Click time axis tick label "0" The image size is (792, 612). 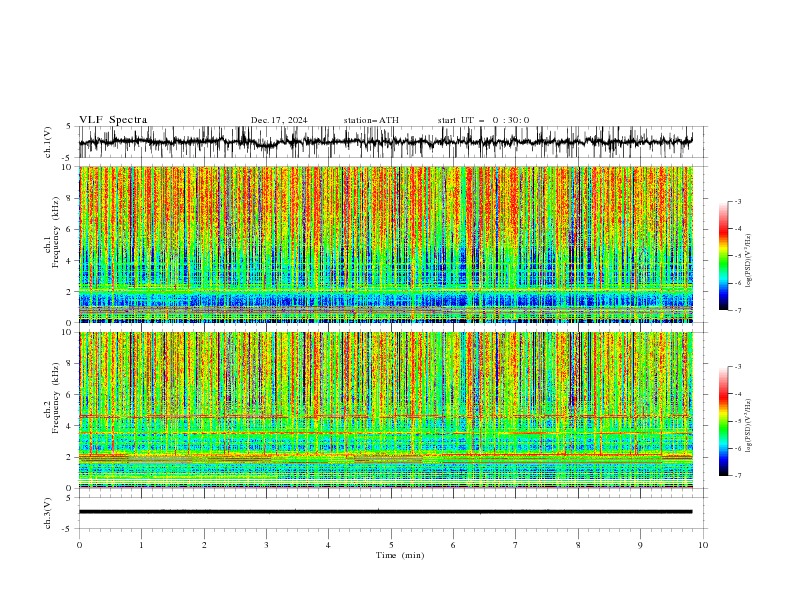(79, 545)
